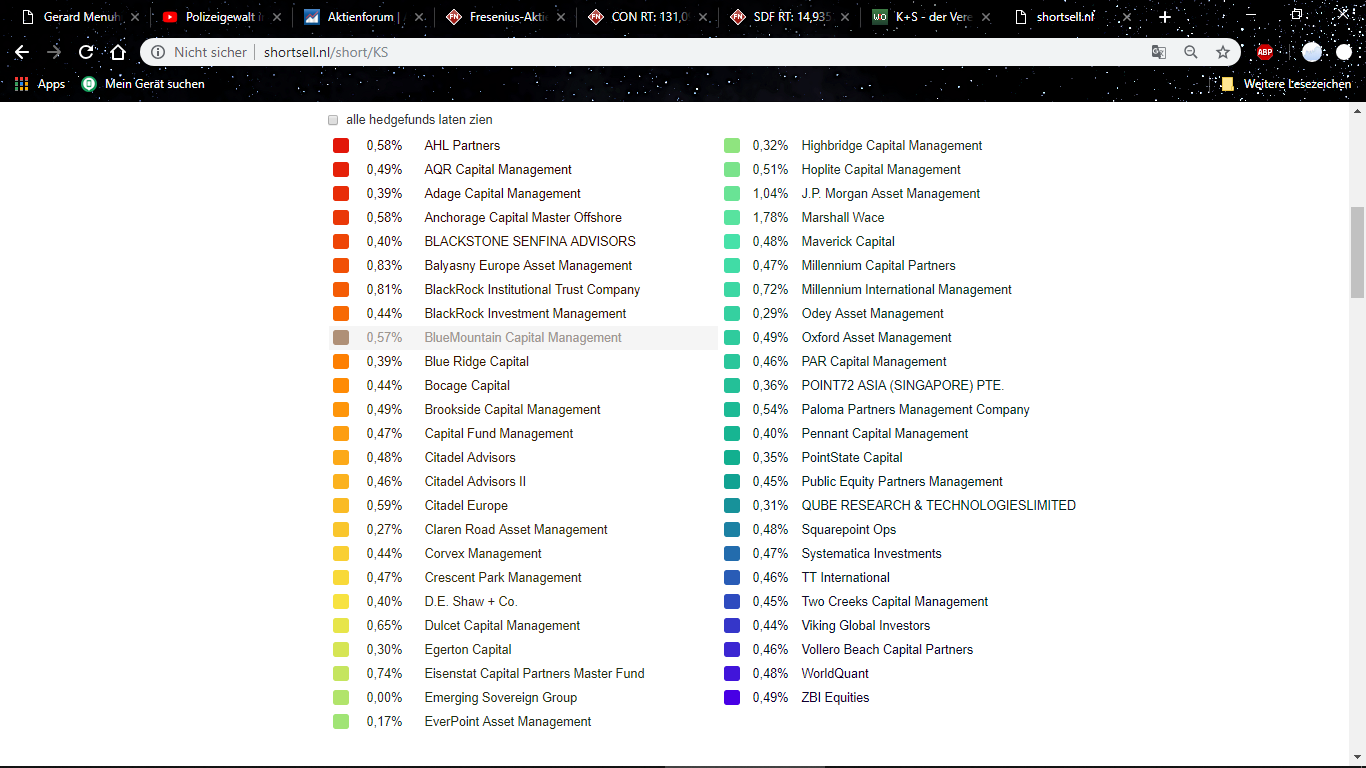1366x768 pixels.
Task: Select Citadel Europe in the list
Action: click(x=466, y=505)
